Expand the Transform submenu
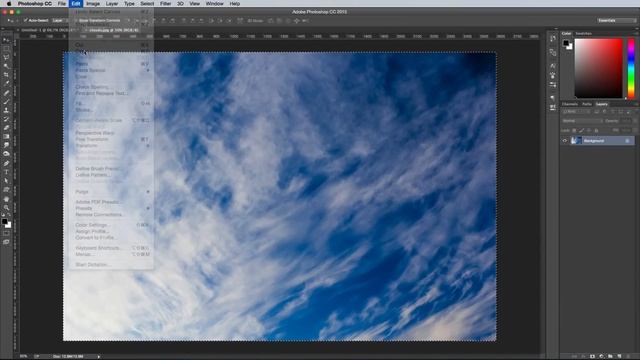640x360 pixels. 112,145
